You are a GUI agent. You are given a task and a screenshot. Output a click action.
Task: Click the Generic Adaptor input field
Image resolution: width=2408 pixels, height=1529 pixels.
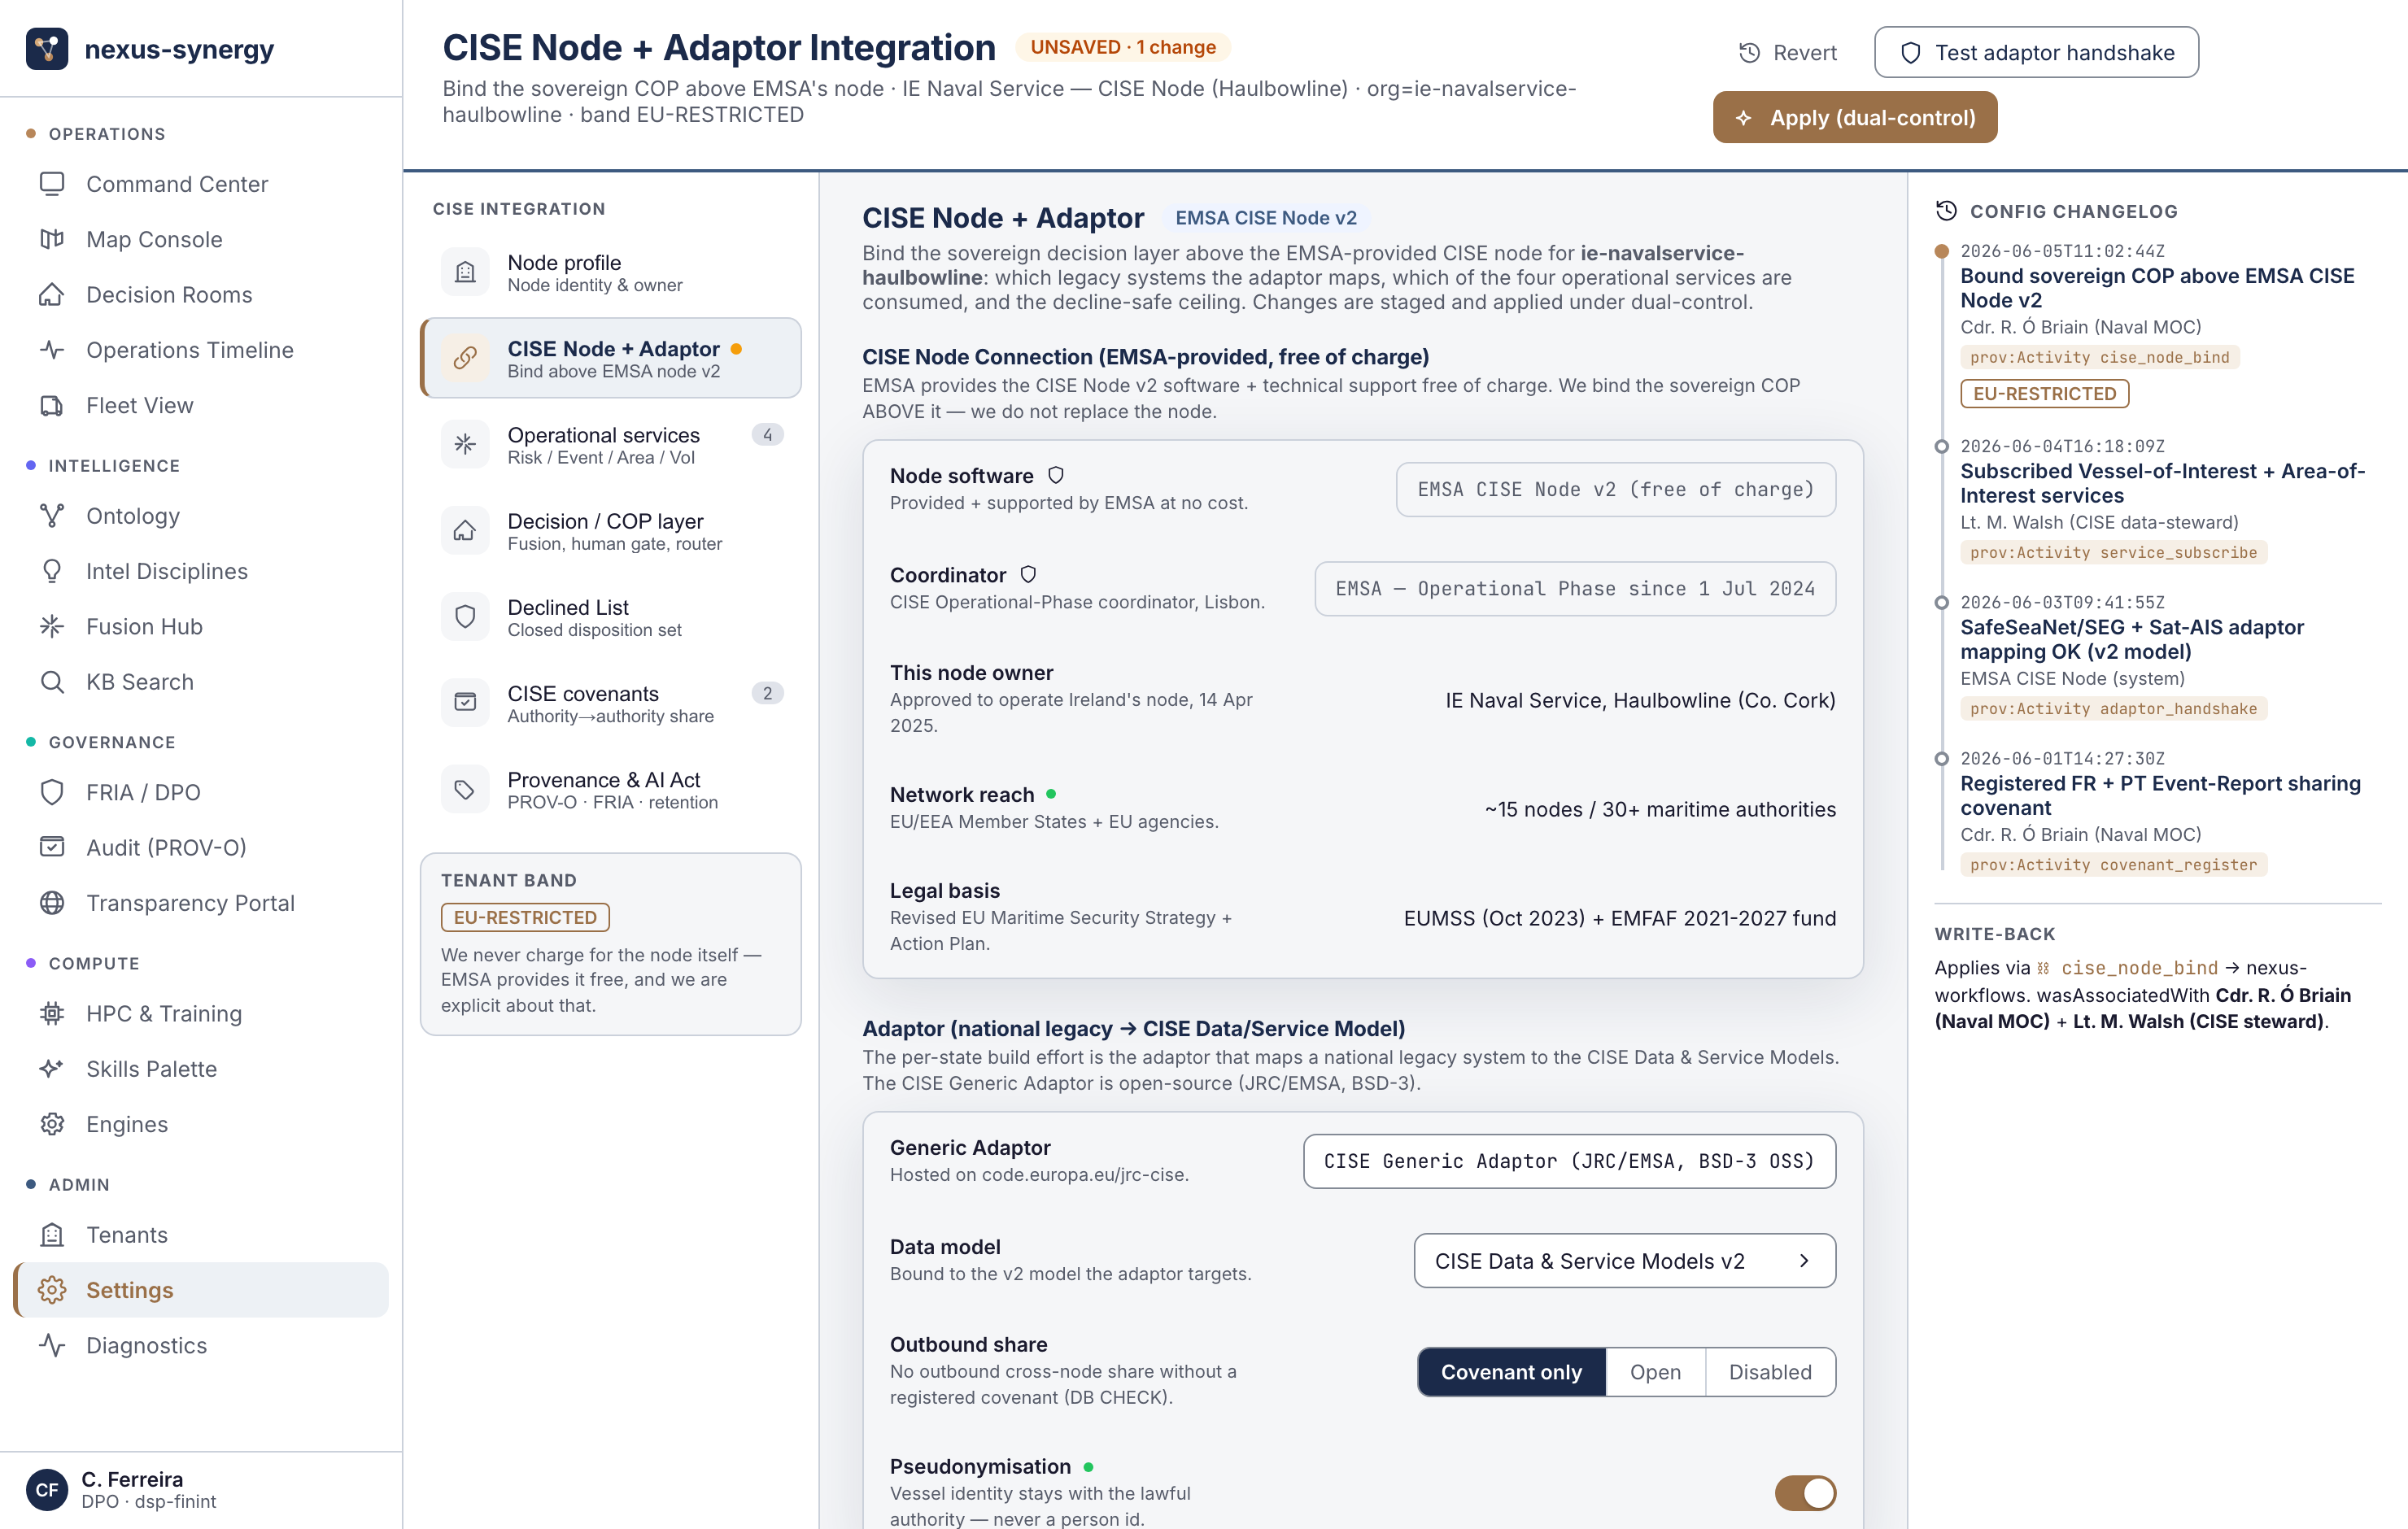point(1569,1161)
